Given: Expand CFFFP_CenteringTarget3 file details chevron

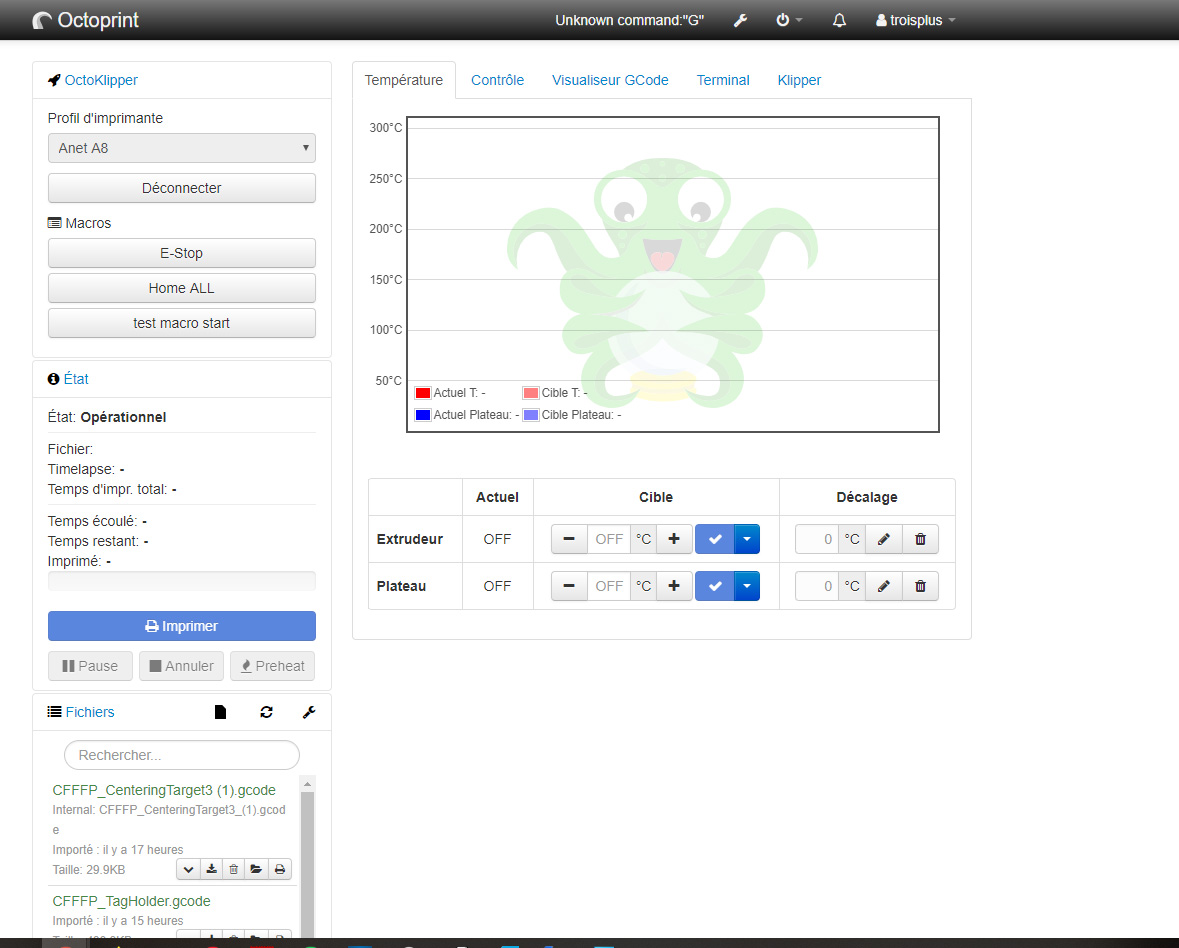Looking at the screenshot, I should pos(187,869).
